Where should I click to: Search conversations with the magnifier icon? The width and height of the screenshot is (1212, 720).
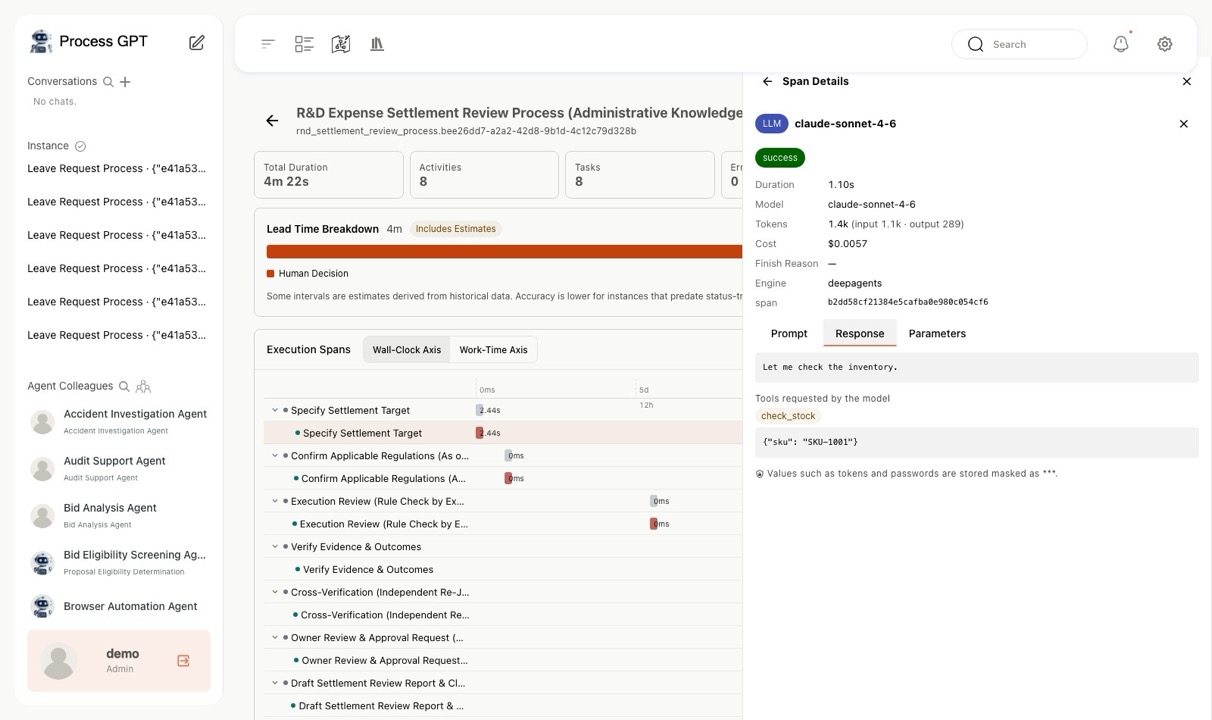point(108,82)
